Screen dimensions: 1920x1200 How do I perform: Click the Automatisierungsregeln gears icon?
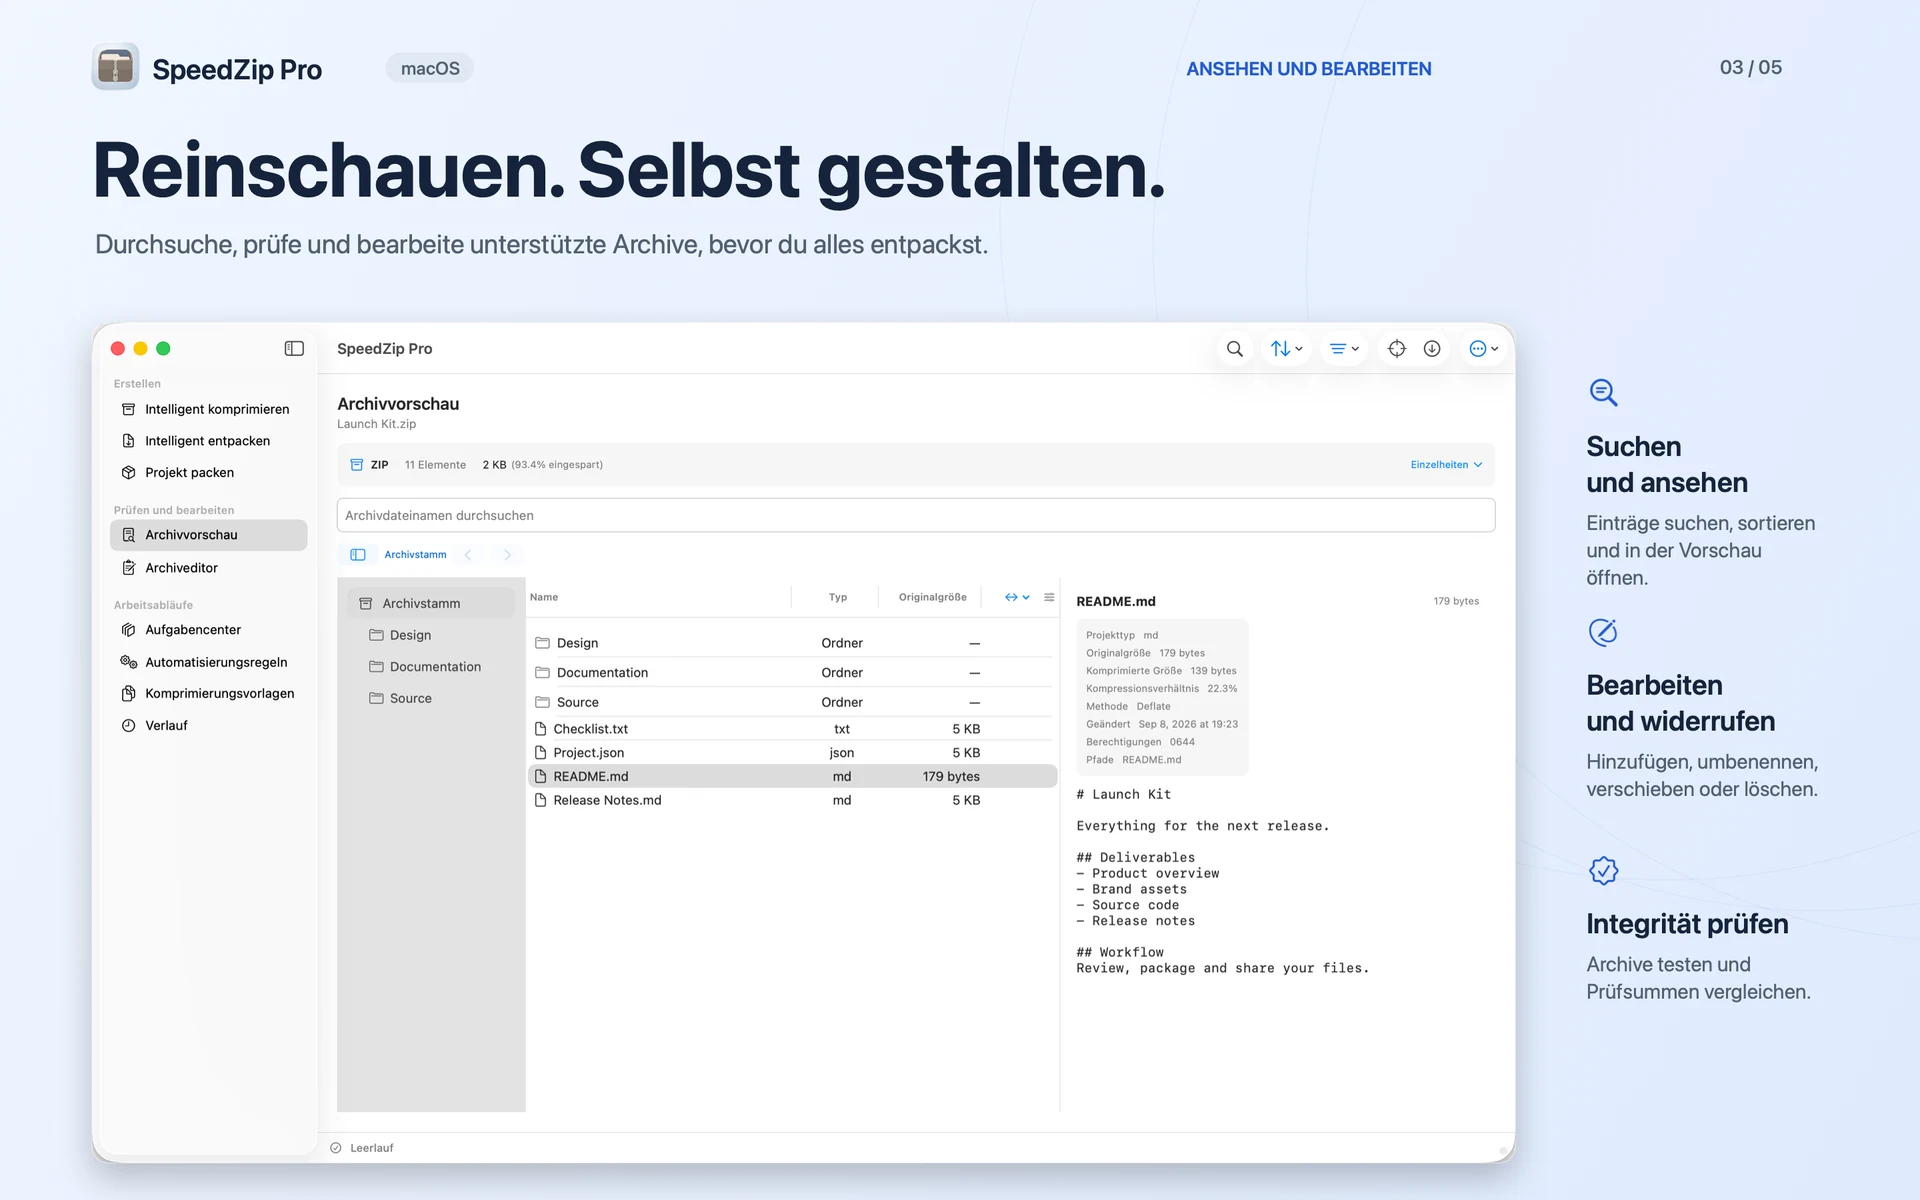tap(128, 662)
